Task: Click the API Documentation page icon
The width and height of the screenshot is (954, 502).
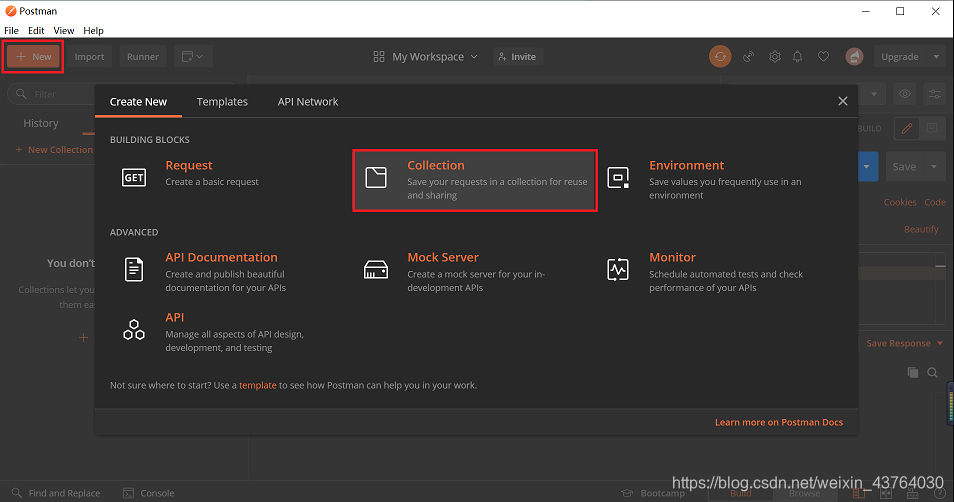Action: tap(134, 270)
